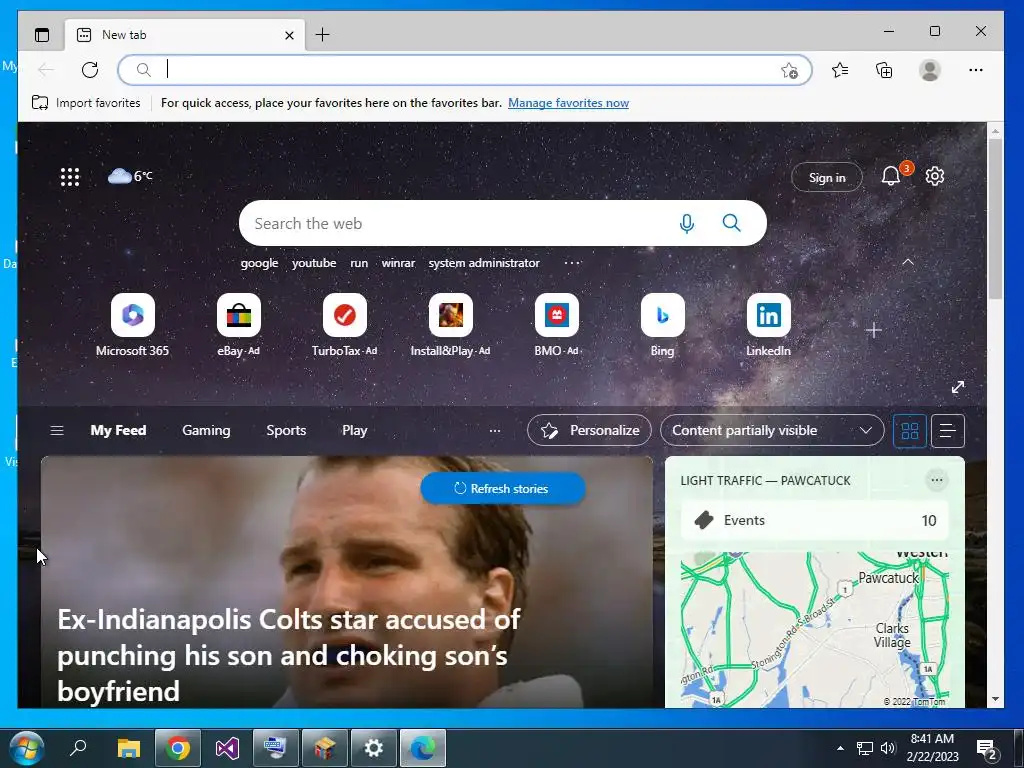
Task: Click the run recent search link
Action: coord(359,263)
